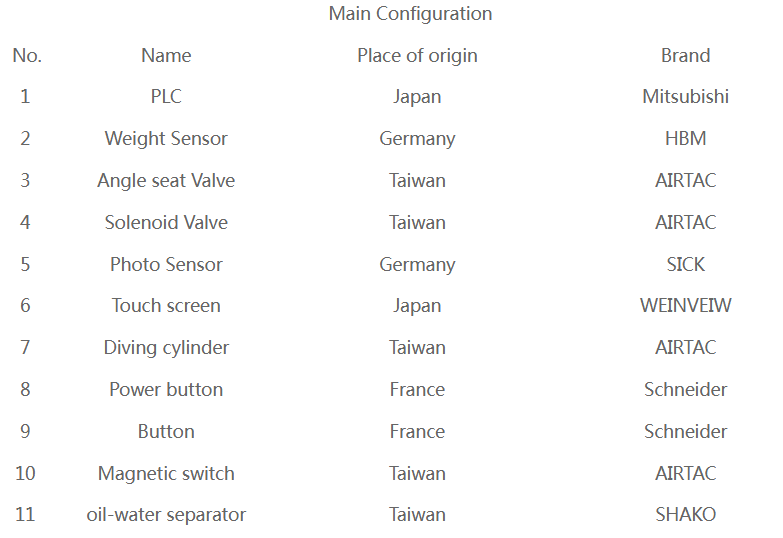Screen dimensions: 783x538
Task: Click the Diving cylinder entry
Action: click(x=166, y=348)
